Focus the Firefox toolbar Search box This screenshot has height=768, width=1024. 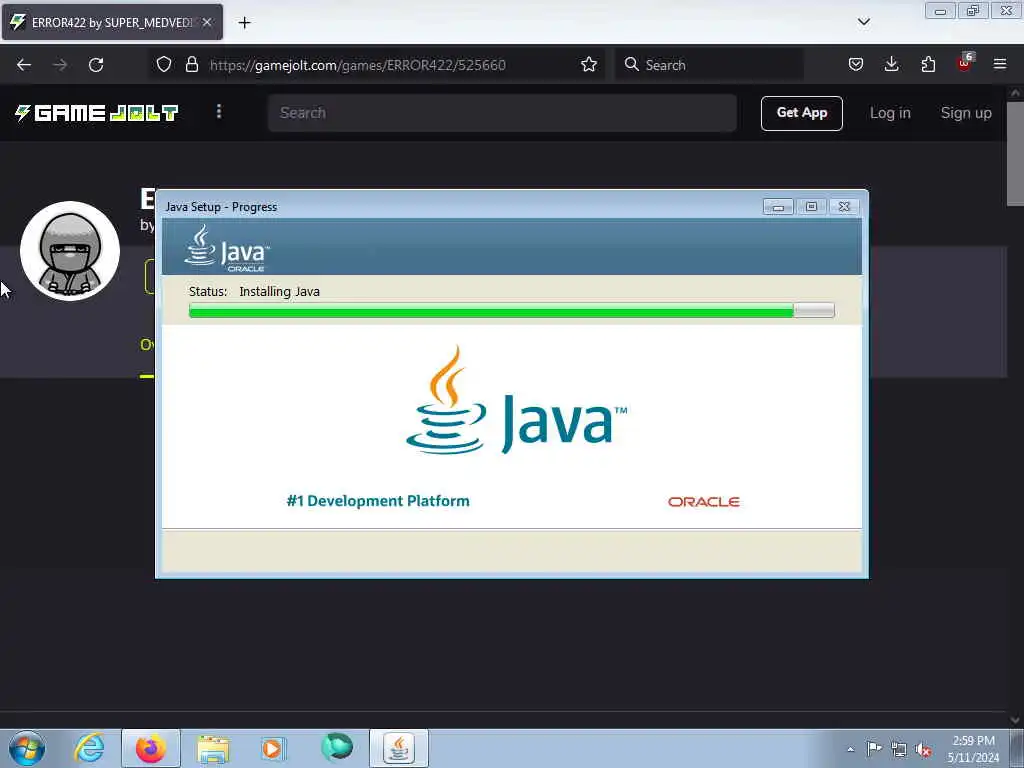[x=709, y=65]
